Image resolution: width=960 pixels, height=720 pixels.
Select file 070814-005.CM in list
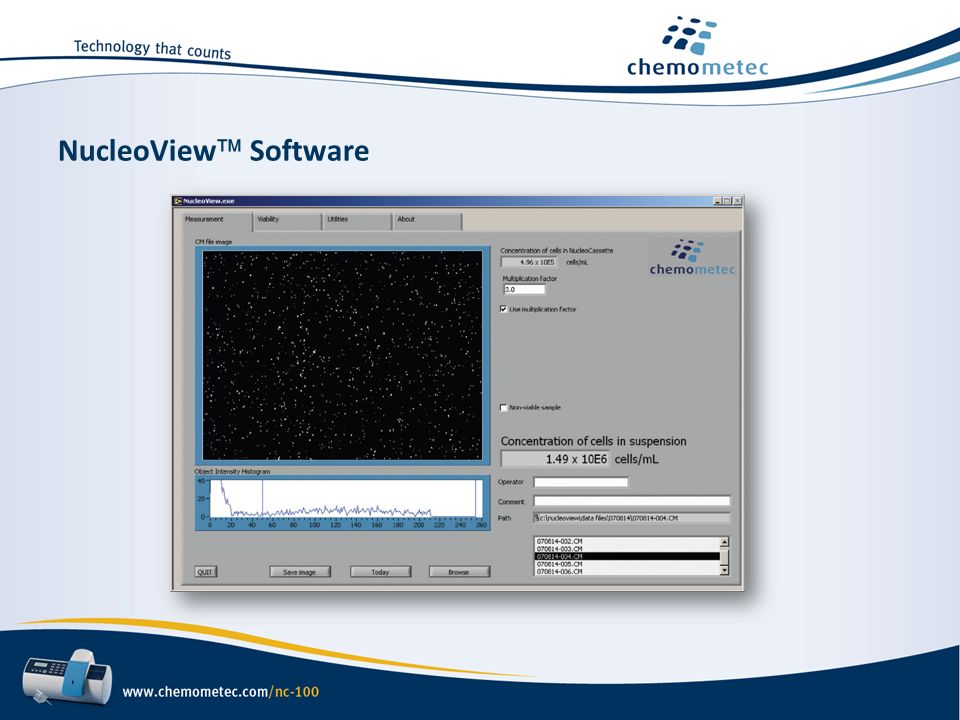[x=627, y=564]
